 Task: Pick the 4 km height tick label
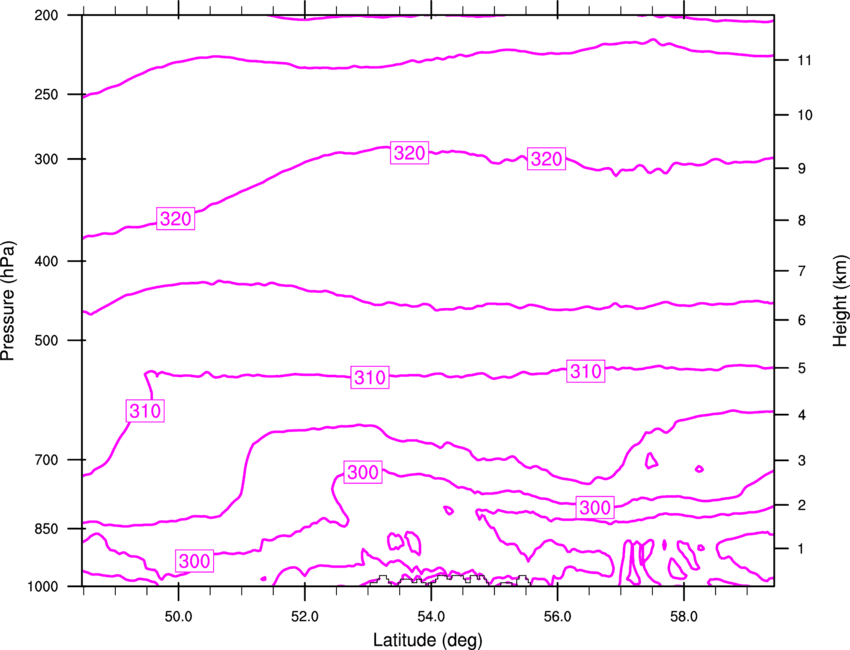802,415
